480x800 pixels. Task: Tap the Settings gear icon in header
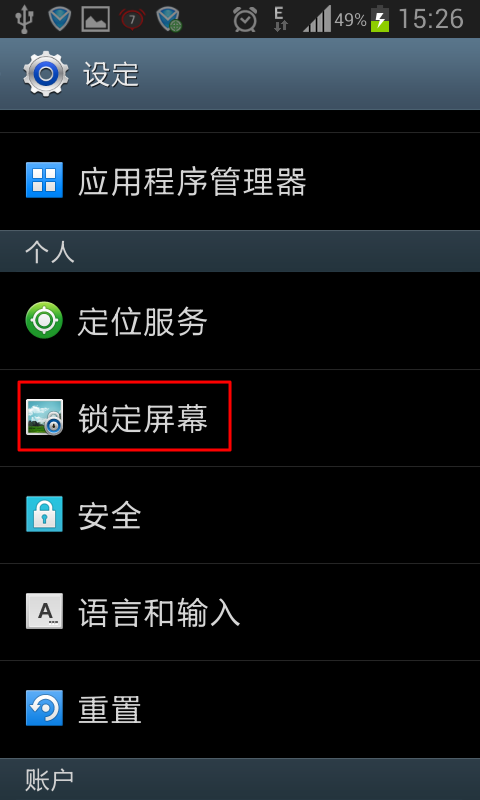coord(46,73)
